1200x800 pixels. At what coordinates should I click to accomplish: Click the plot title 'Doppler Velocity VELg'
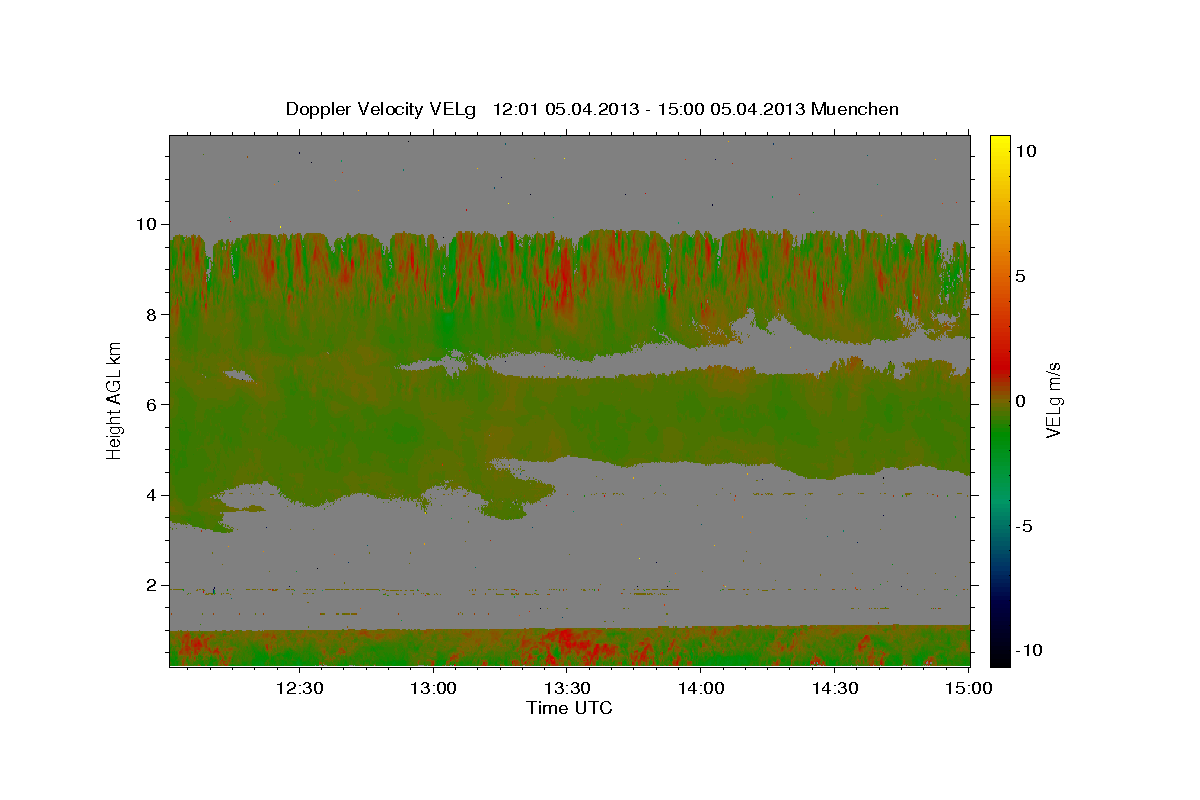[380, 109]
